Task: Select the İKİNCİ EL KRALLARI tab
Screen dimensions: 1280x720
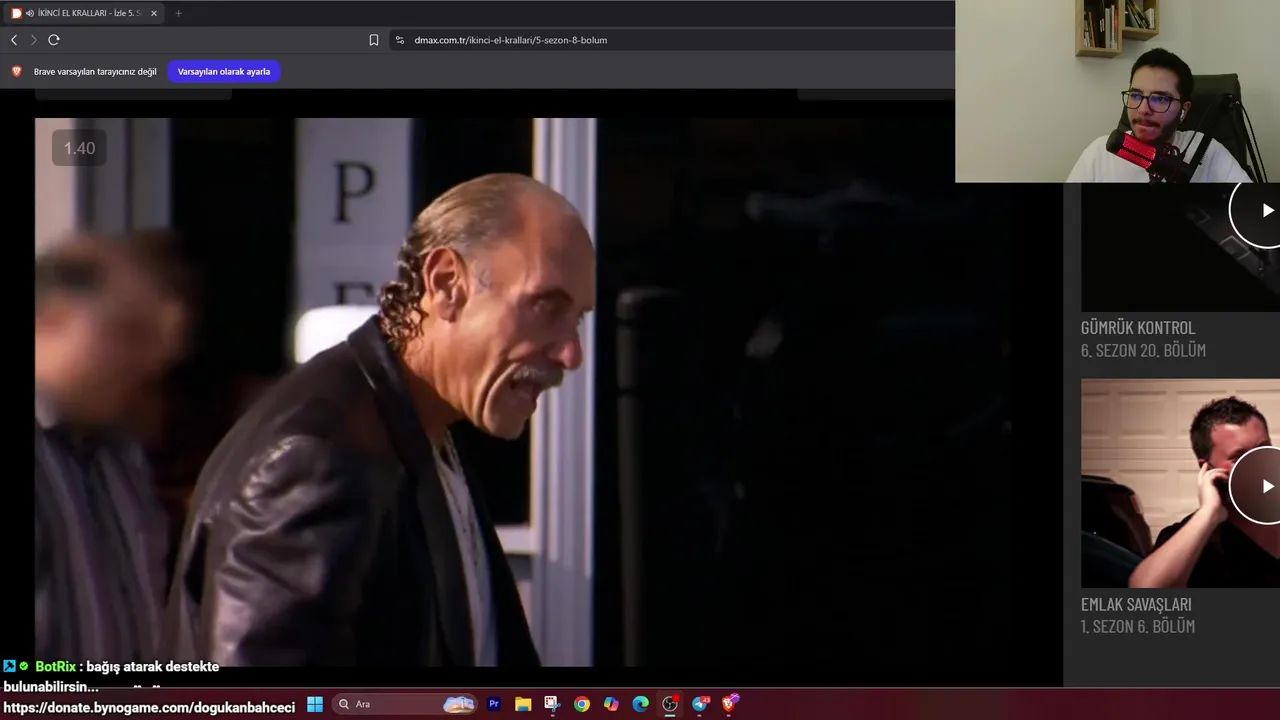Action: [84, 13]
